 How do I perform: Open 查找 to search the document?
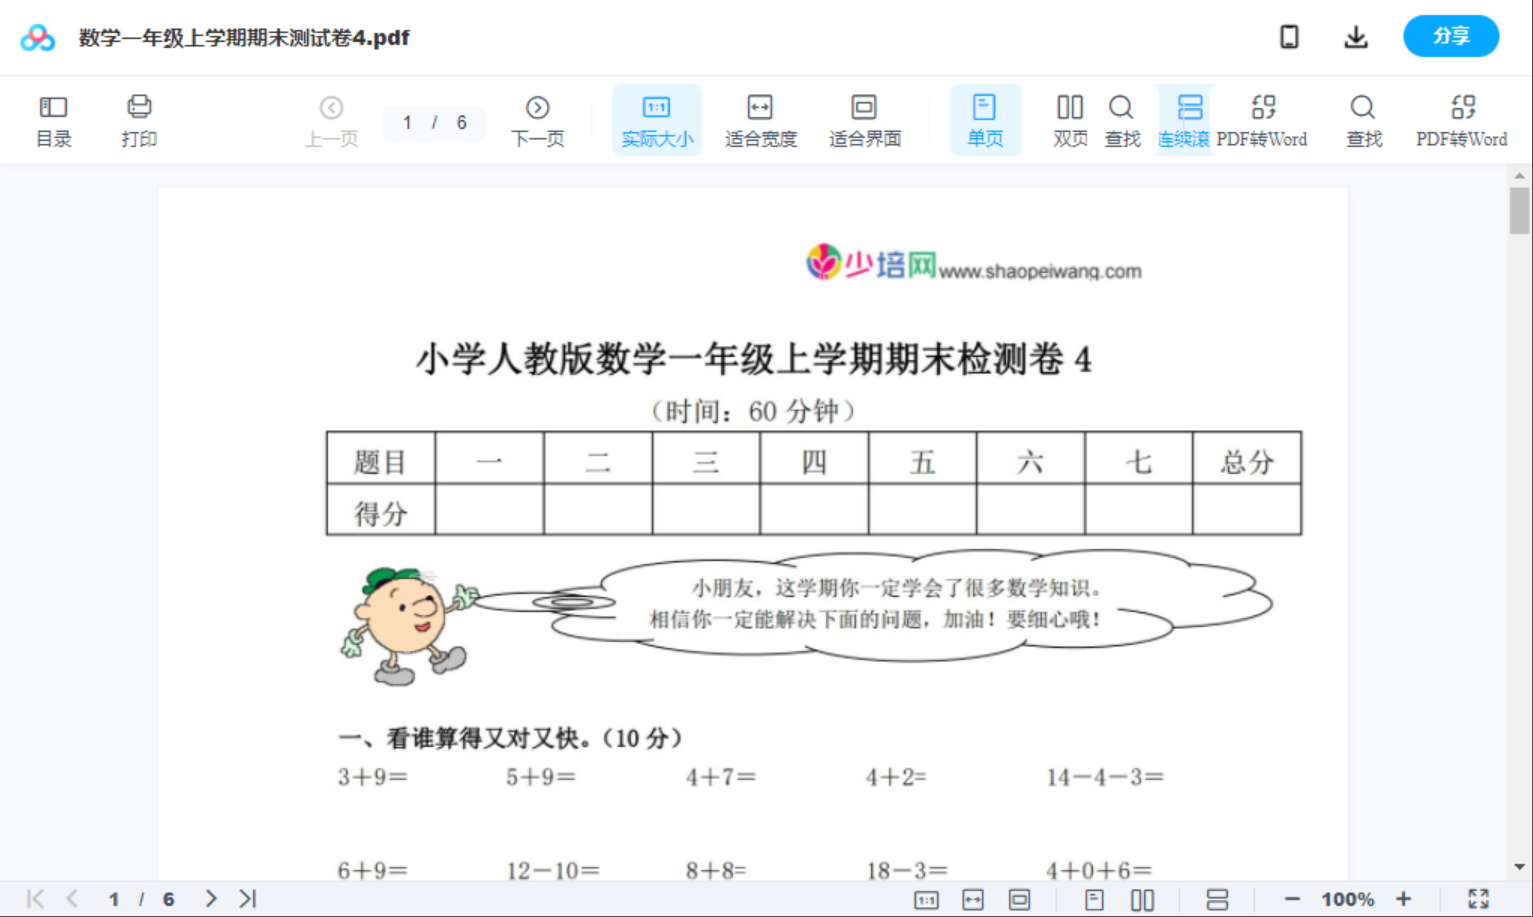[1122, 119]
